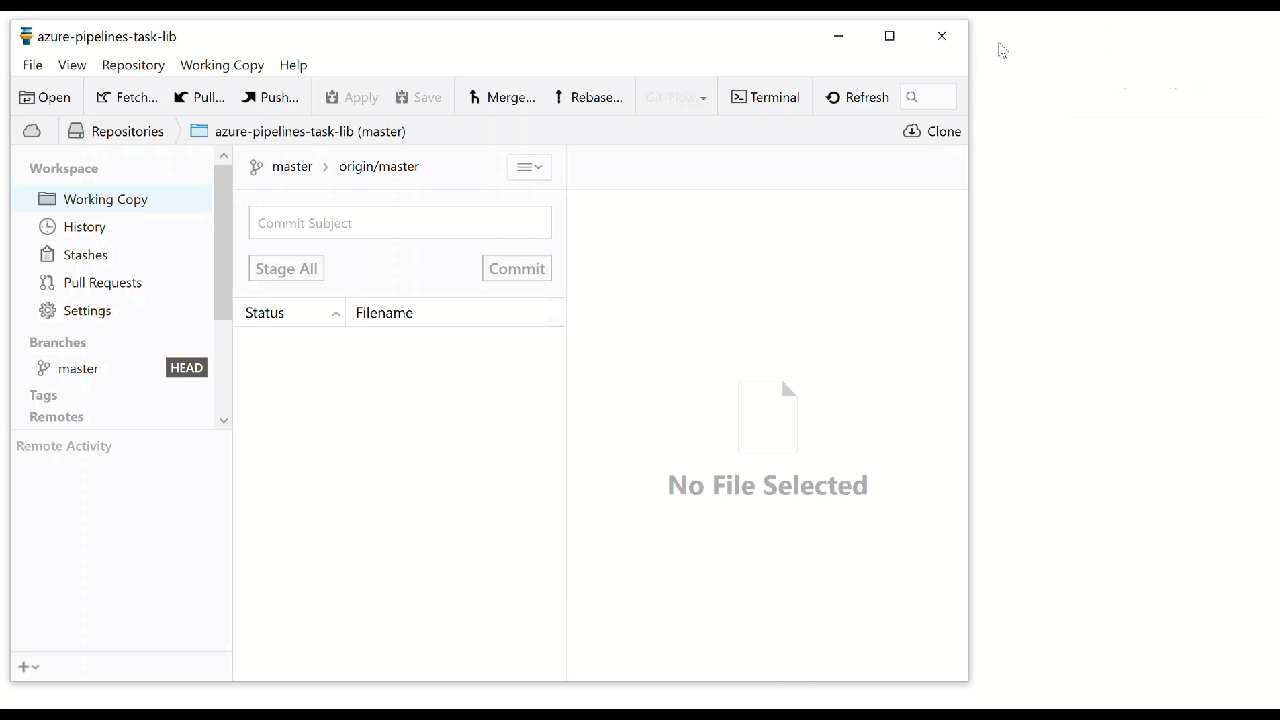The width and height of the screenshot is (1280, 720).
Task: Pull changes with the Pull button
Action: click(x=199, y=97)
